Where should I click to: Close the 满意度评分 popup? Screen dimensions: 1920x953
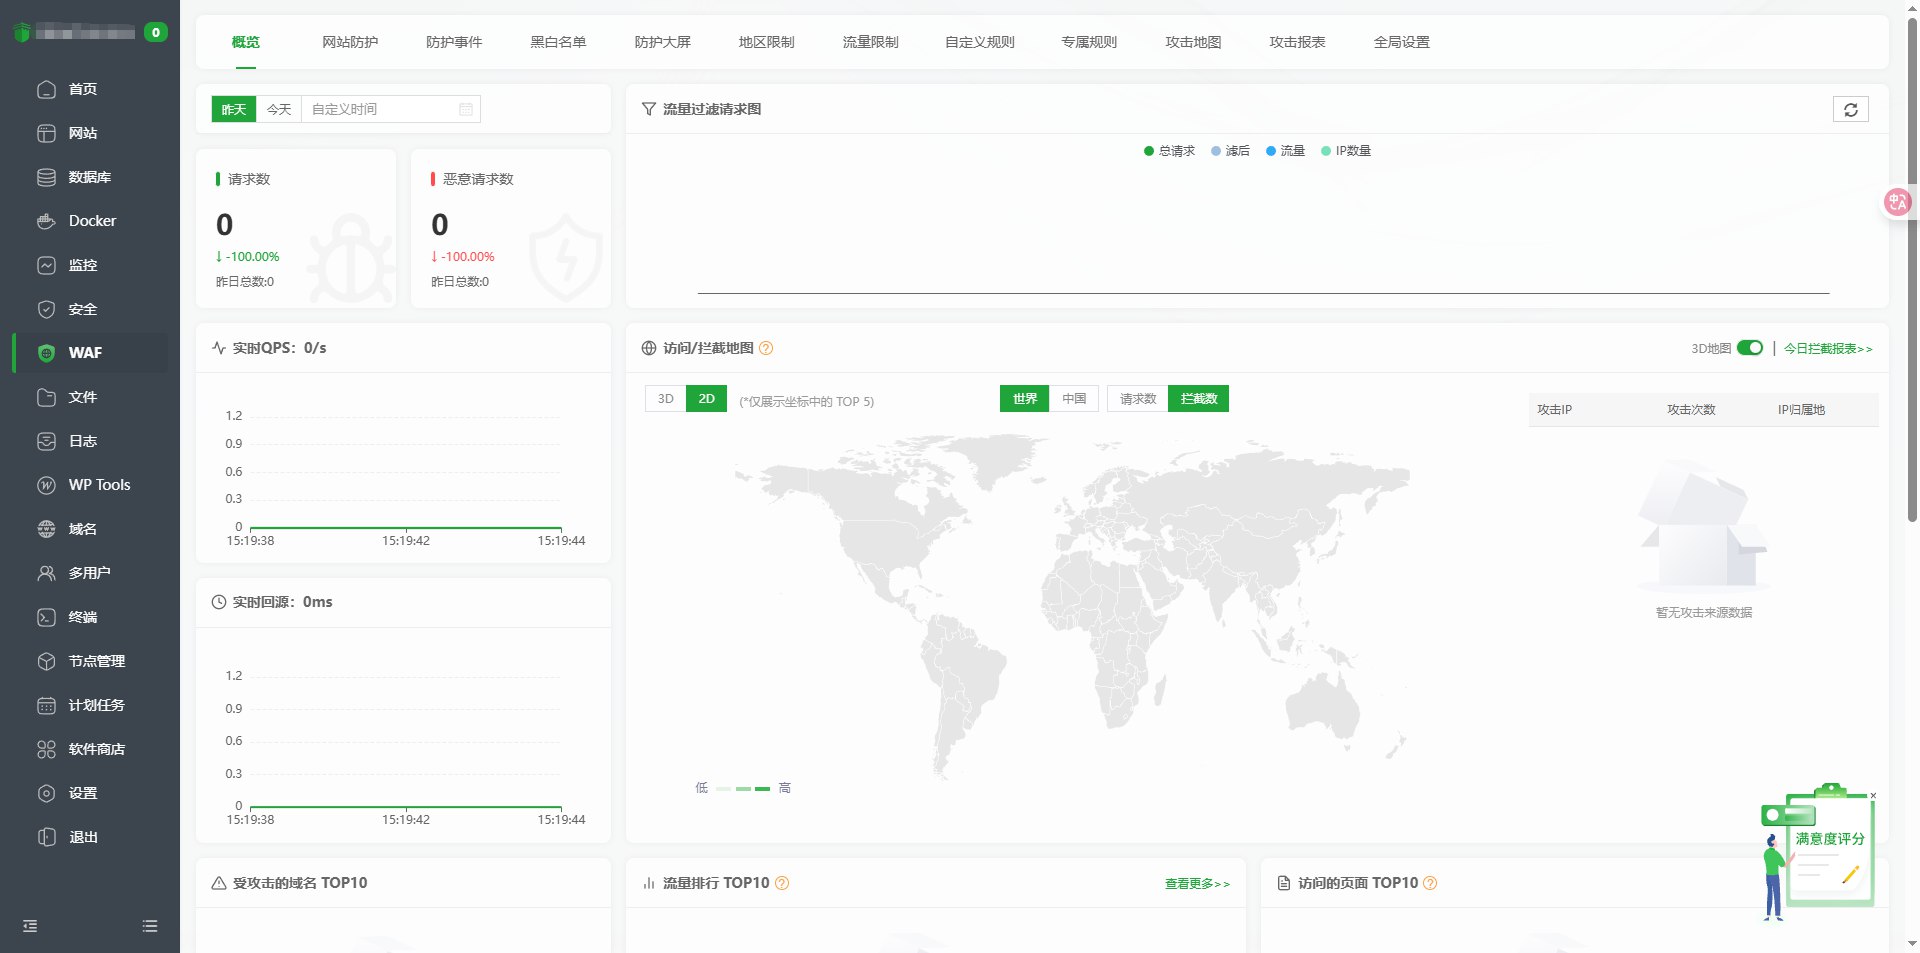pos(1872,795)
